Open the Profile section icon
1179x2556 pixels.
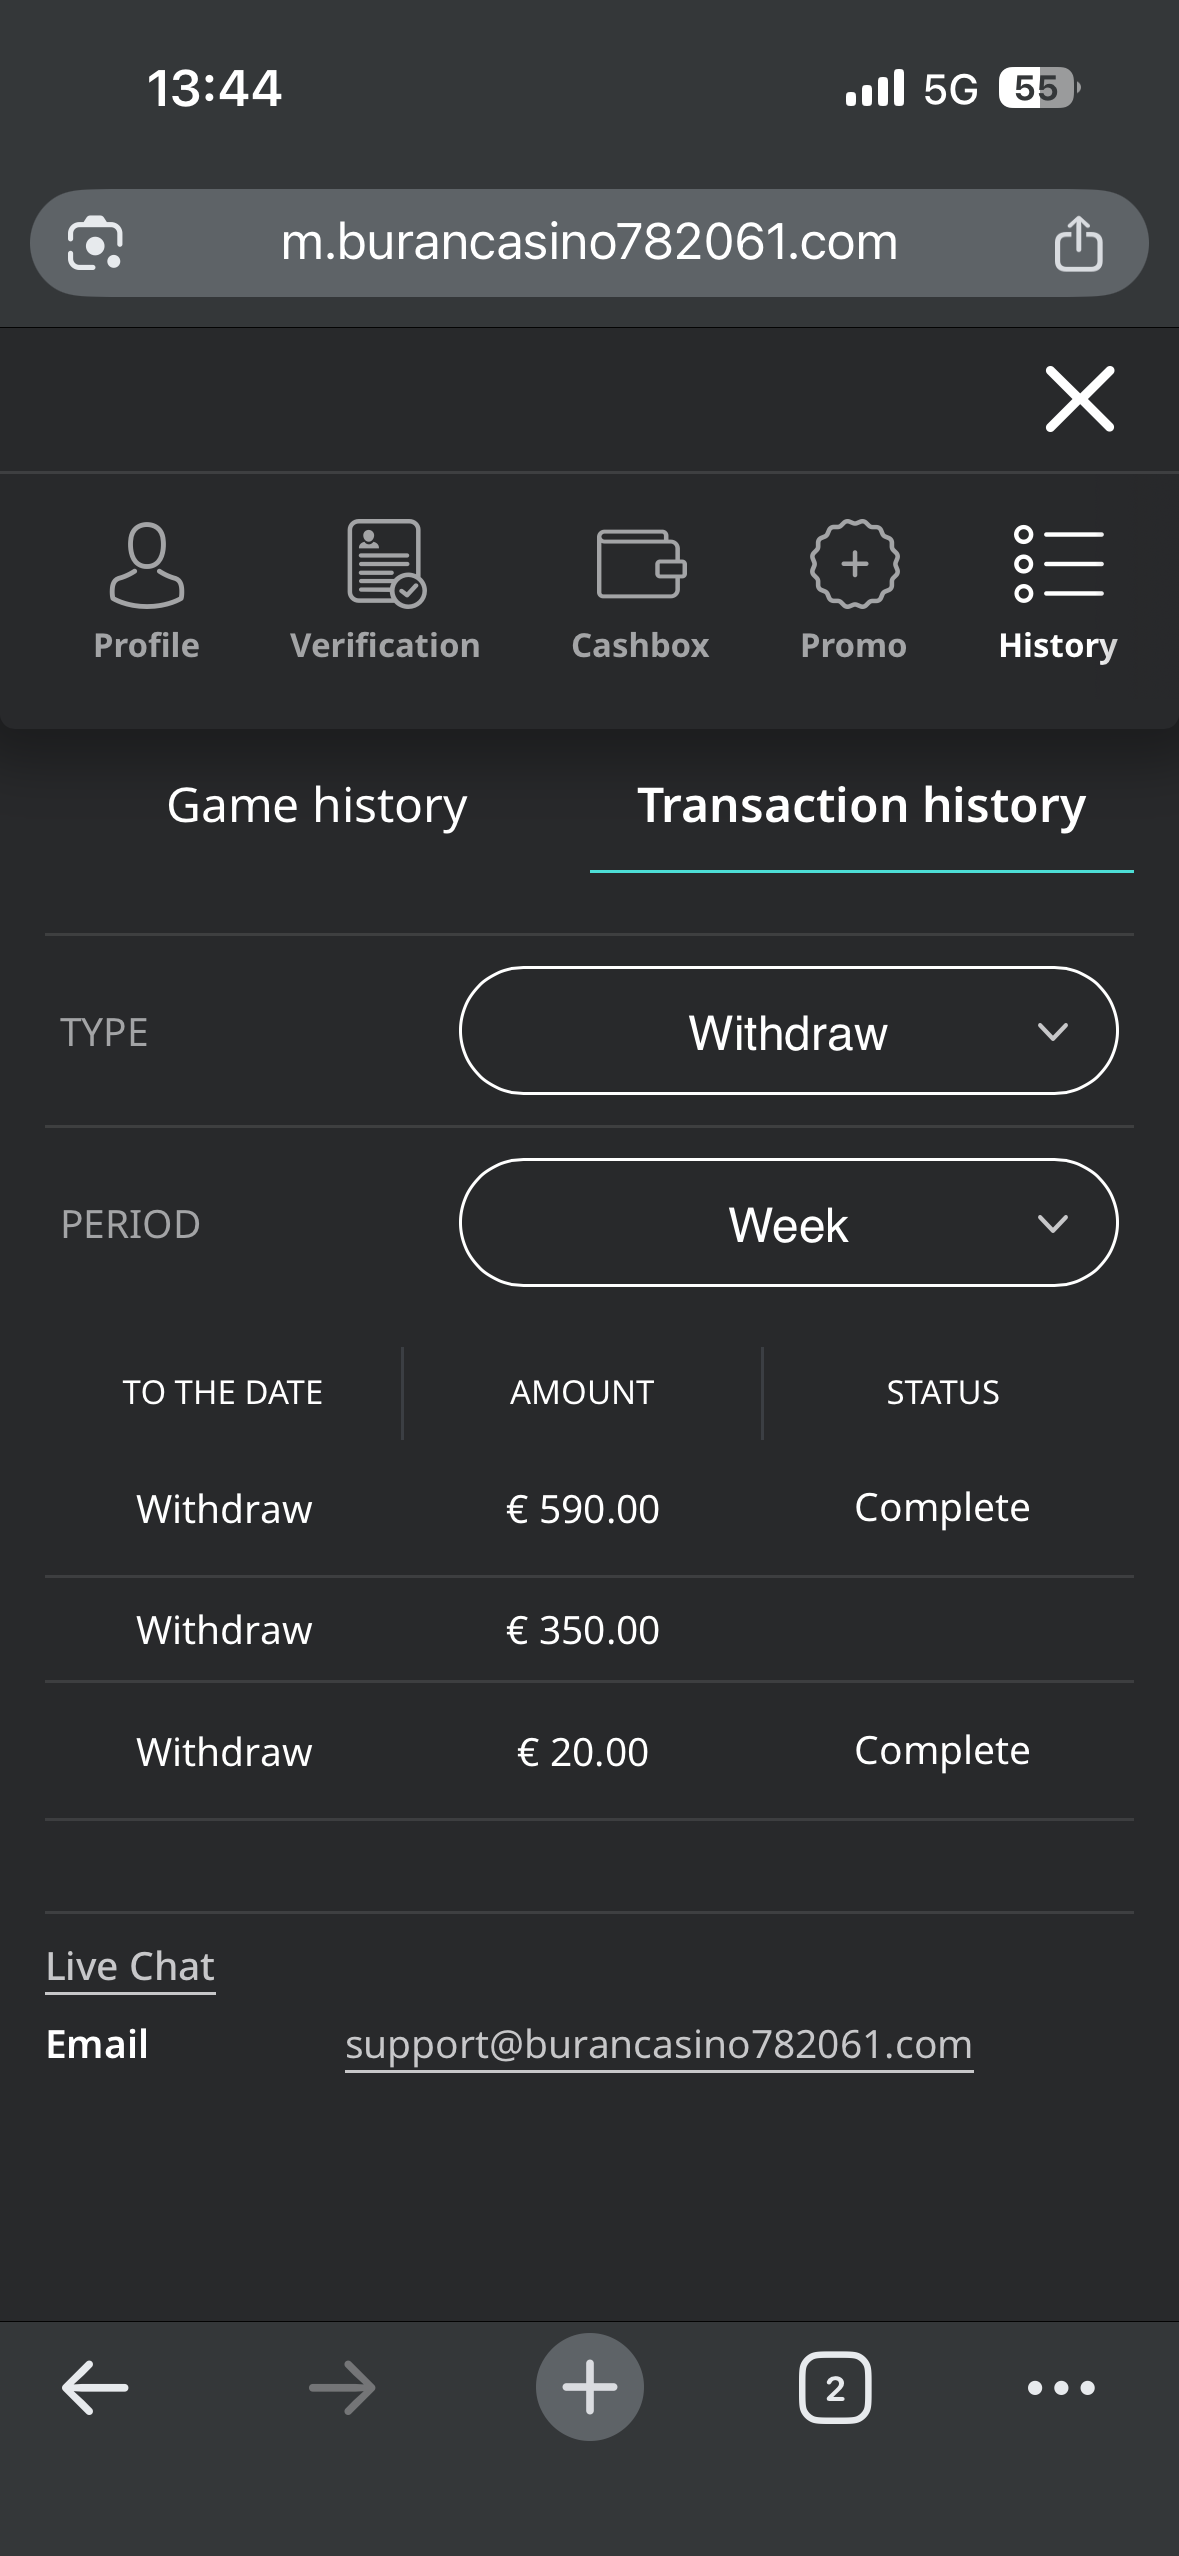pos(146,565)
